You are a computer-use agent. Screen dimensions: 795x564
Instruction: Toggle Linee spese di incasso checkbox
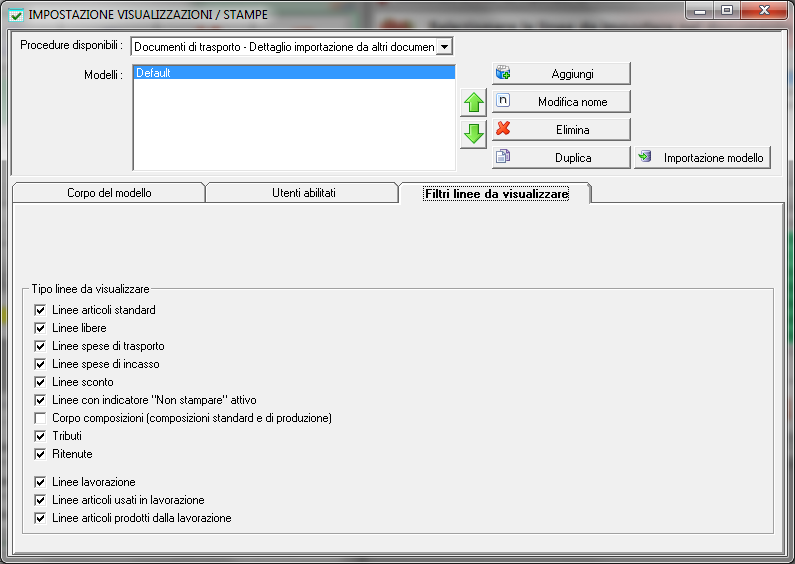40,364
